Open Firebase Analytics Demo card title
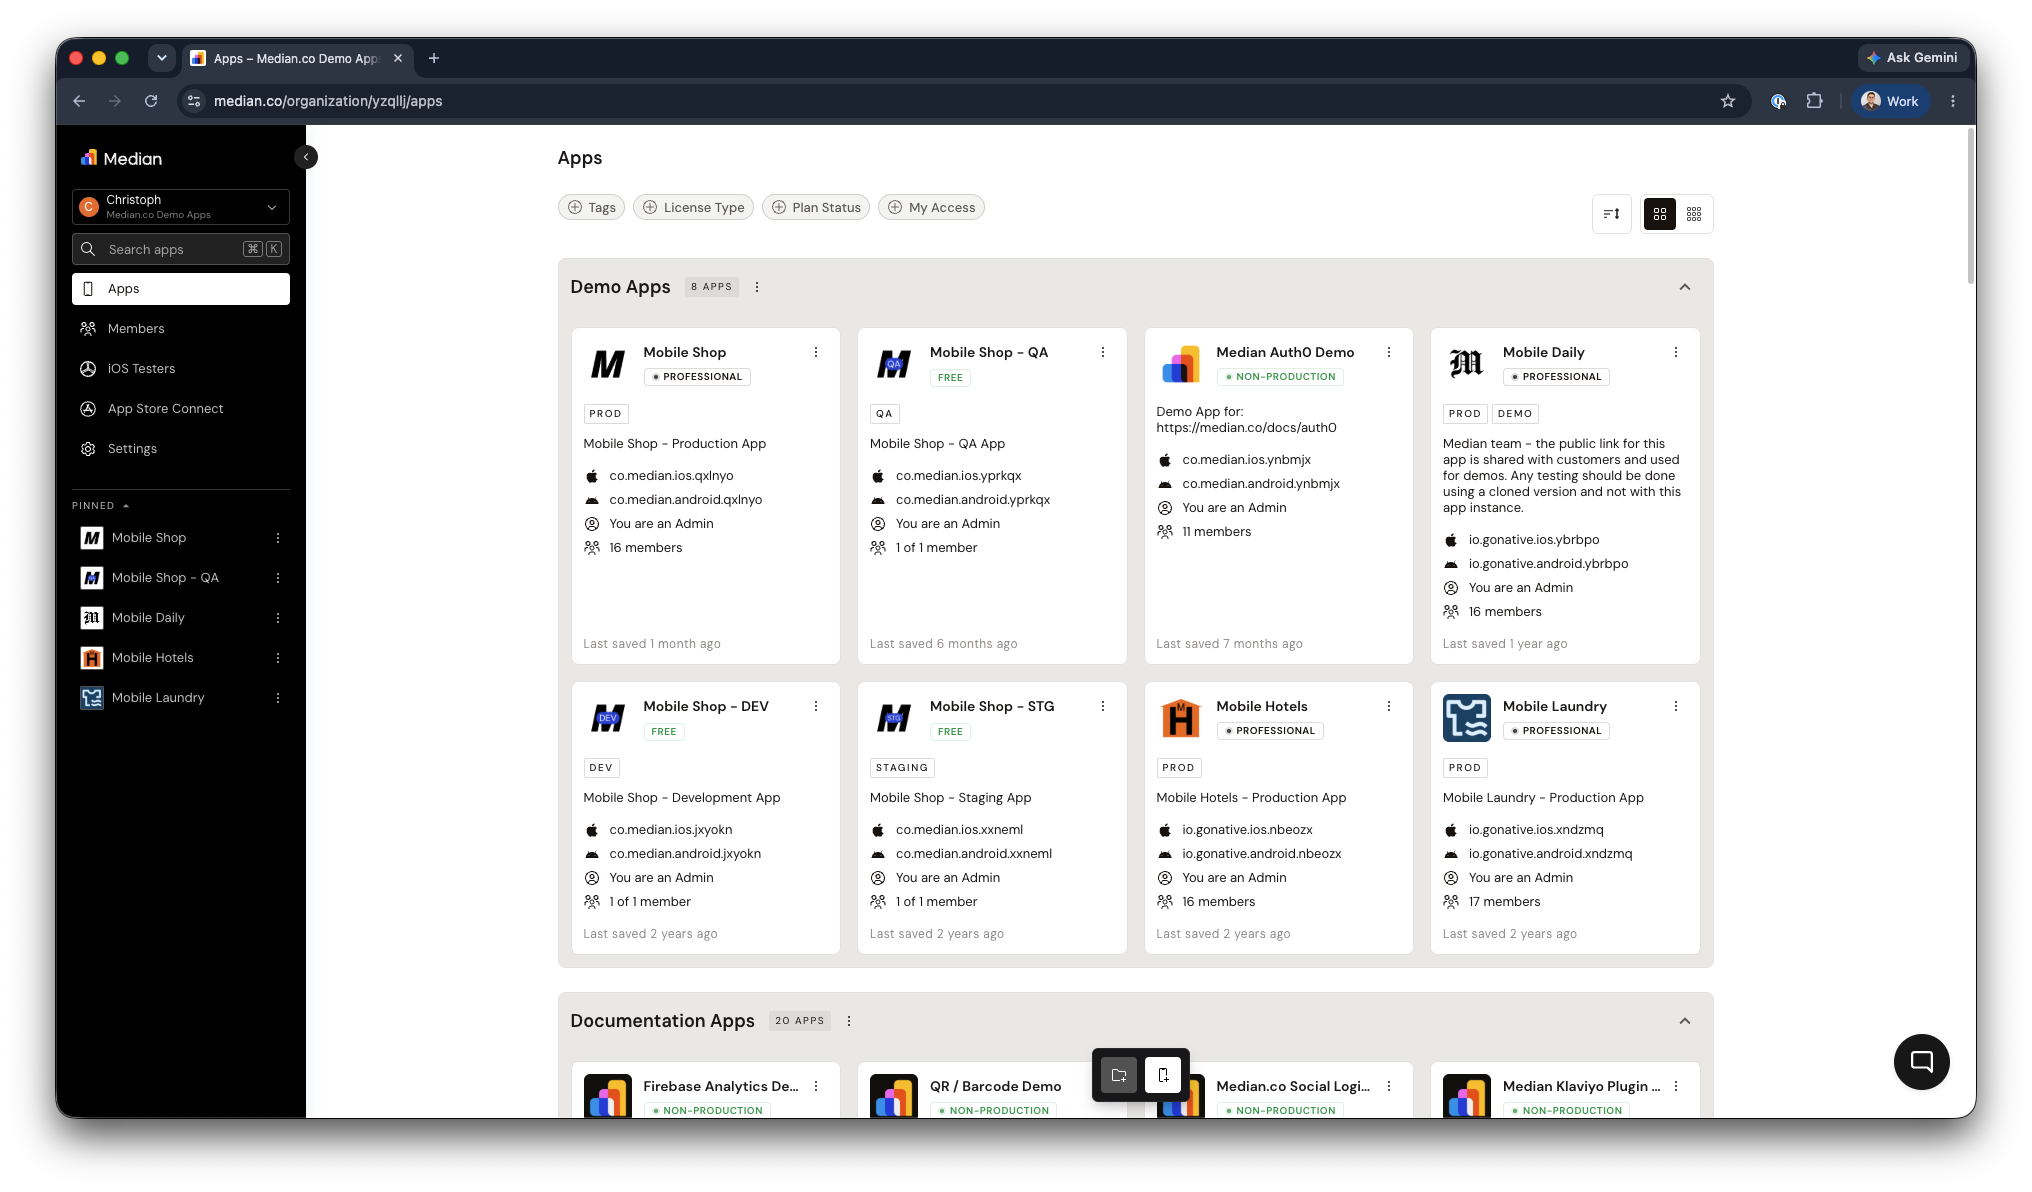The height and width of the screenshot is (1192, 2032). click(x=720, y=1086)
